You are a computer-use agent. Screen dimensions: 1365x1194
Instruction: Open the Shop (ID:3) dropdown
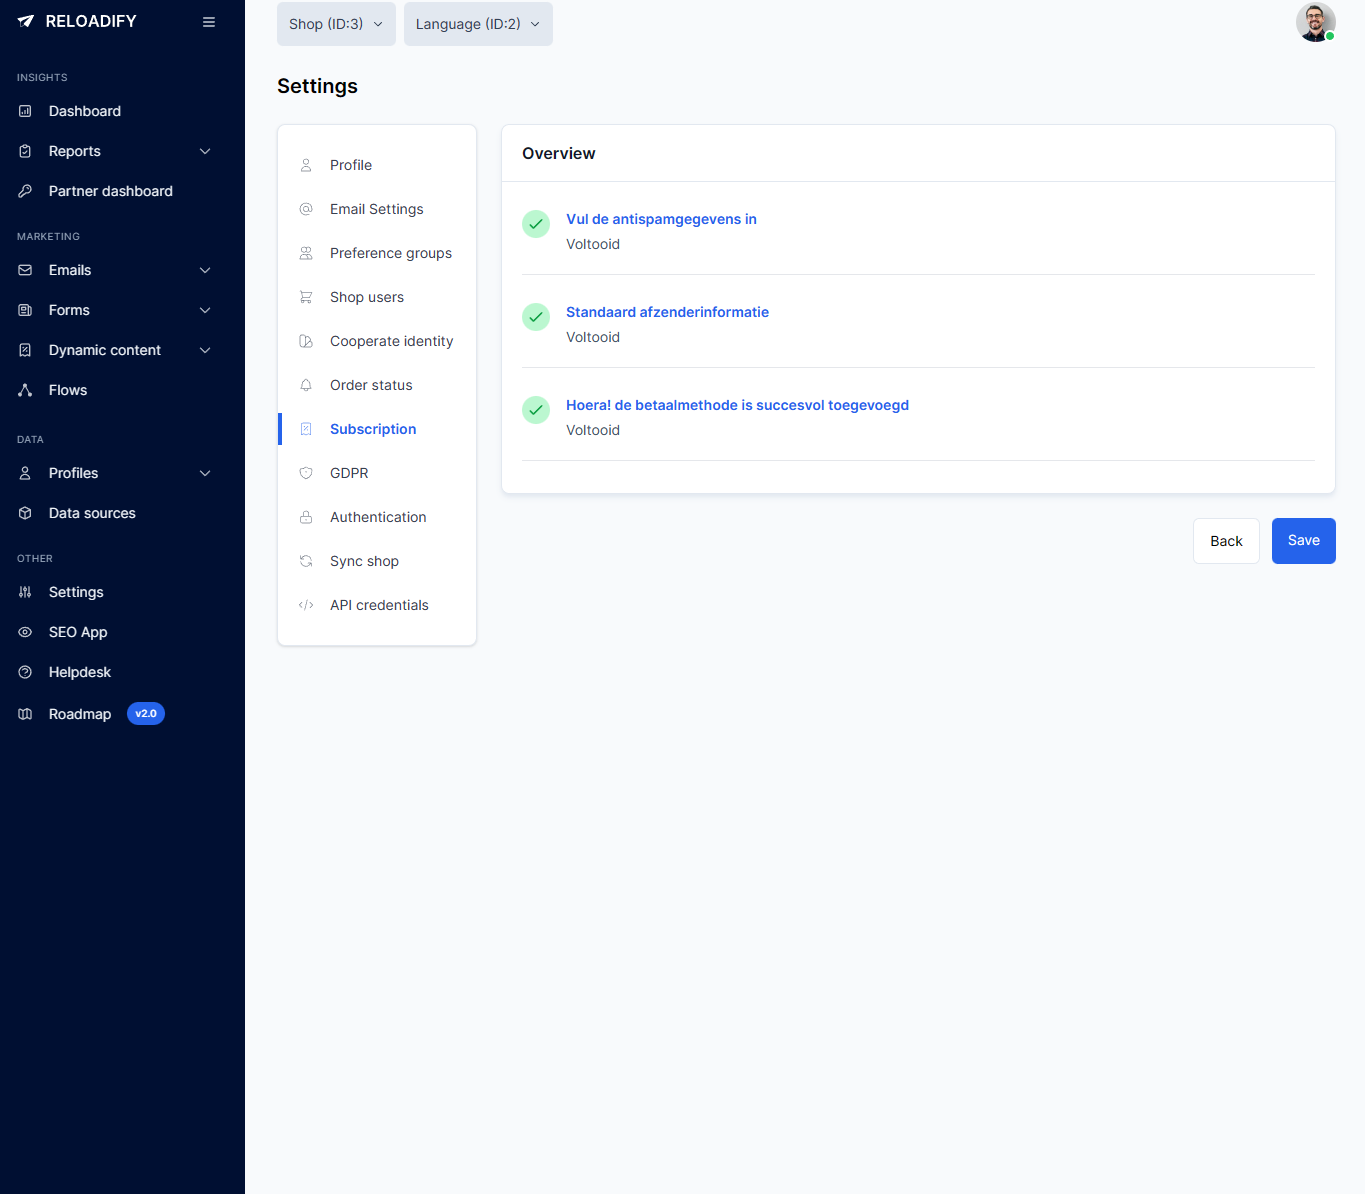coord(336,23)
